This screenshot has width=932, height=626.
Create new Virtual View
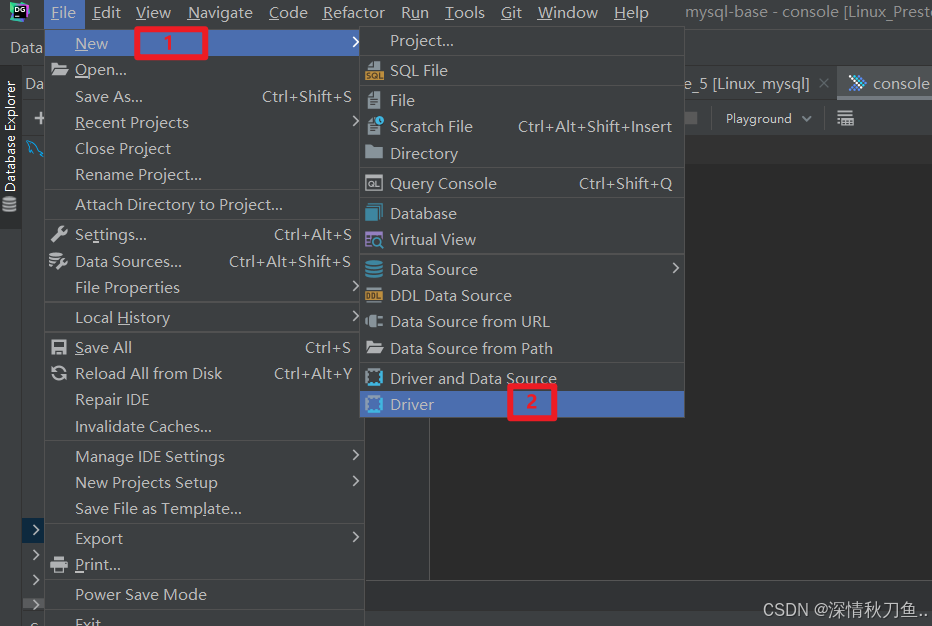click(x=522, y=240)
